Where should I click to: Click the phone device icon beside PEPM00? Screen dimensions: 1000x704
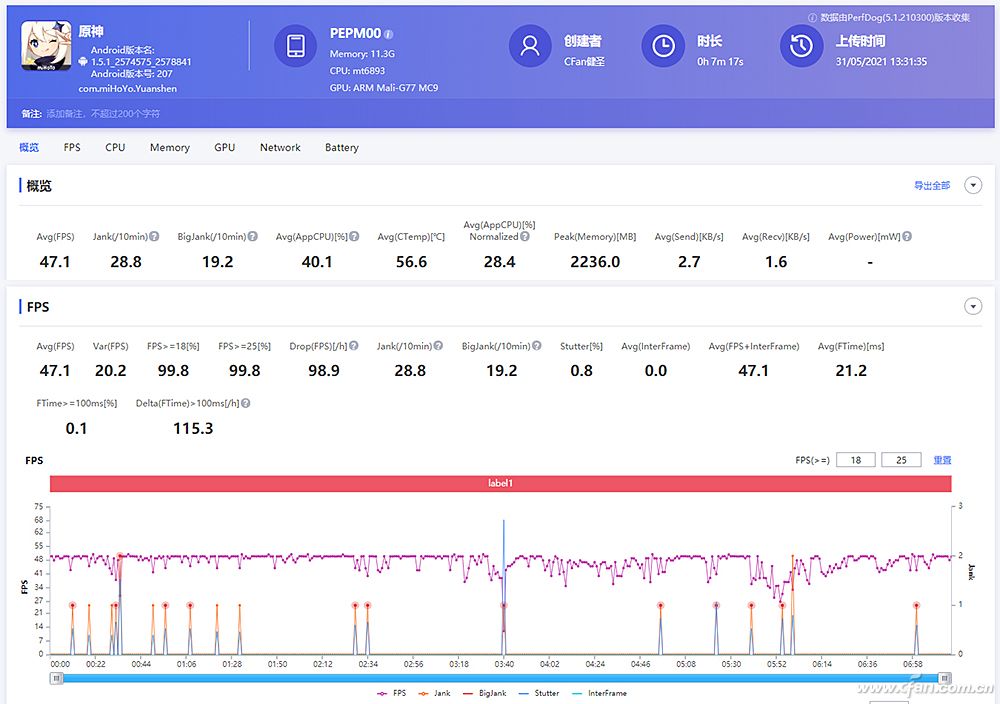[295, 46]
